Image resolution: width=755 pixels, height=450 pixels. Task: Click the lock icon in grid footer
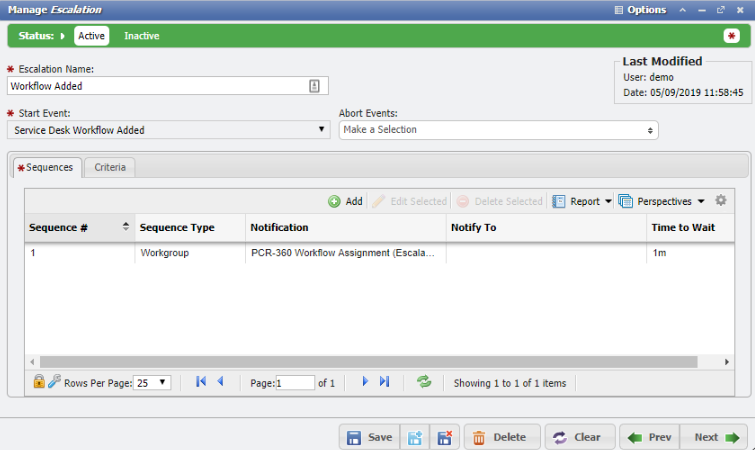tap(39, 382)
